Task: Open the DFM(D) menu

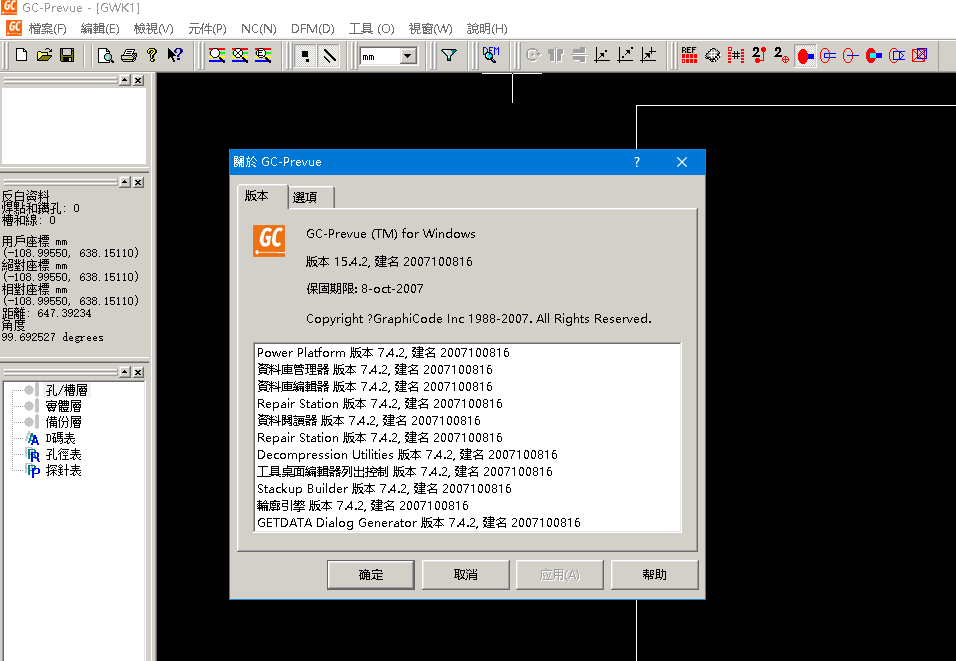Action: click(312, 29)
